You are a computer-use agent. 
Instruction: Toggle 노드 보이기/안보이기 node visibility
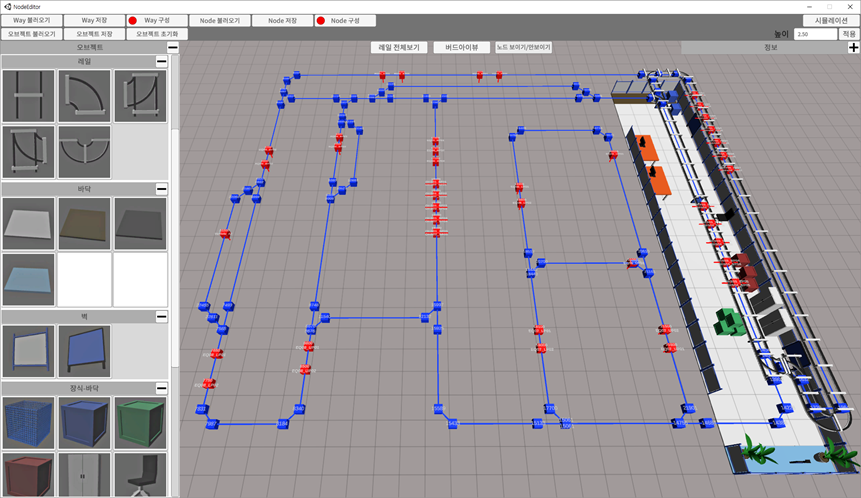[x=523, y=47]
